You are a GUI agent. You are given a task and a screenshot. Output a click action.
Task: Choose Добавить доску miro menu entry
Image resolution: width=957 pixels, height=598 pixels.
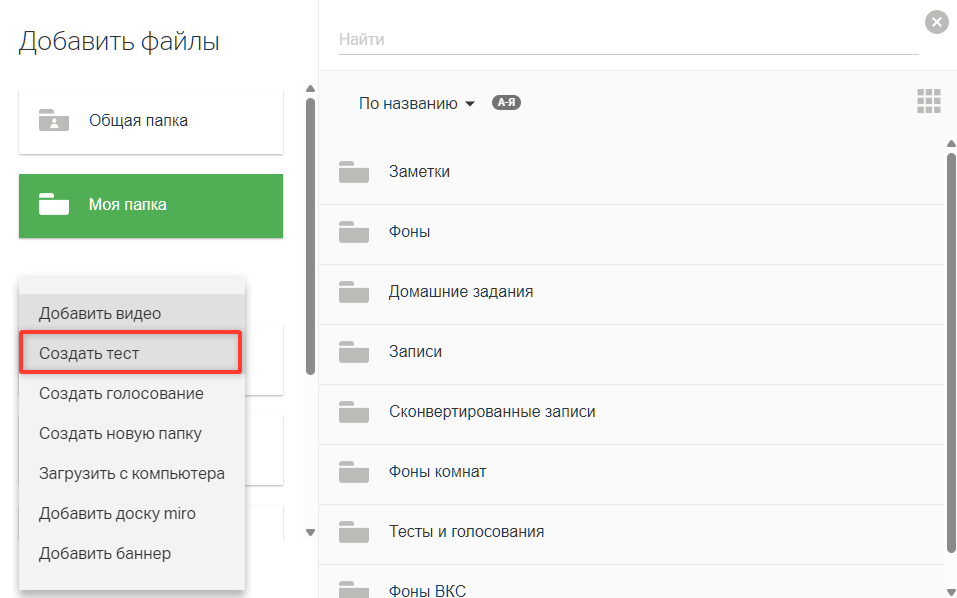(x=132, y=514)
